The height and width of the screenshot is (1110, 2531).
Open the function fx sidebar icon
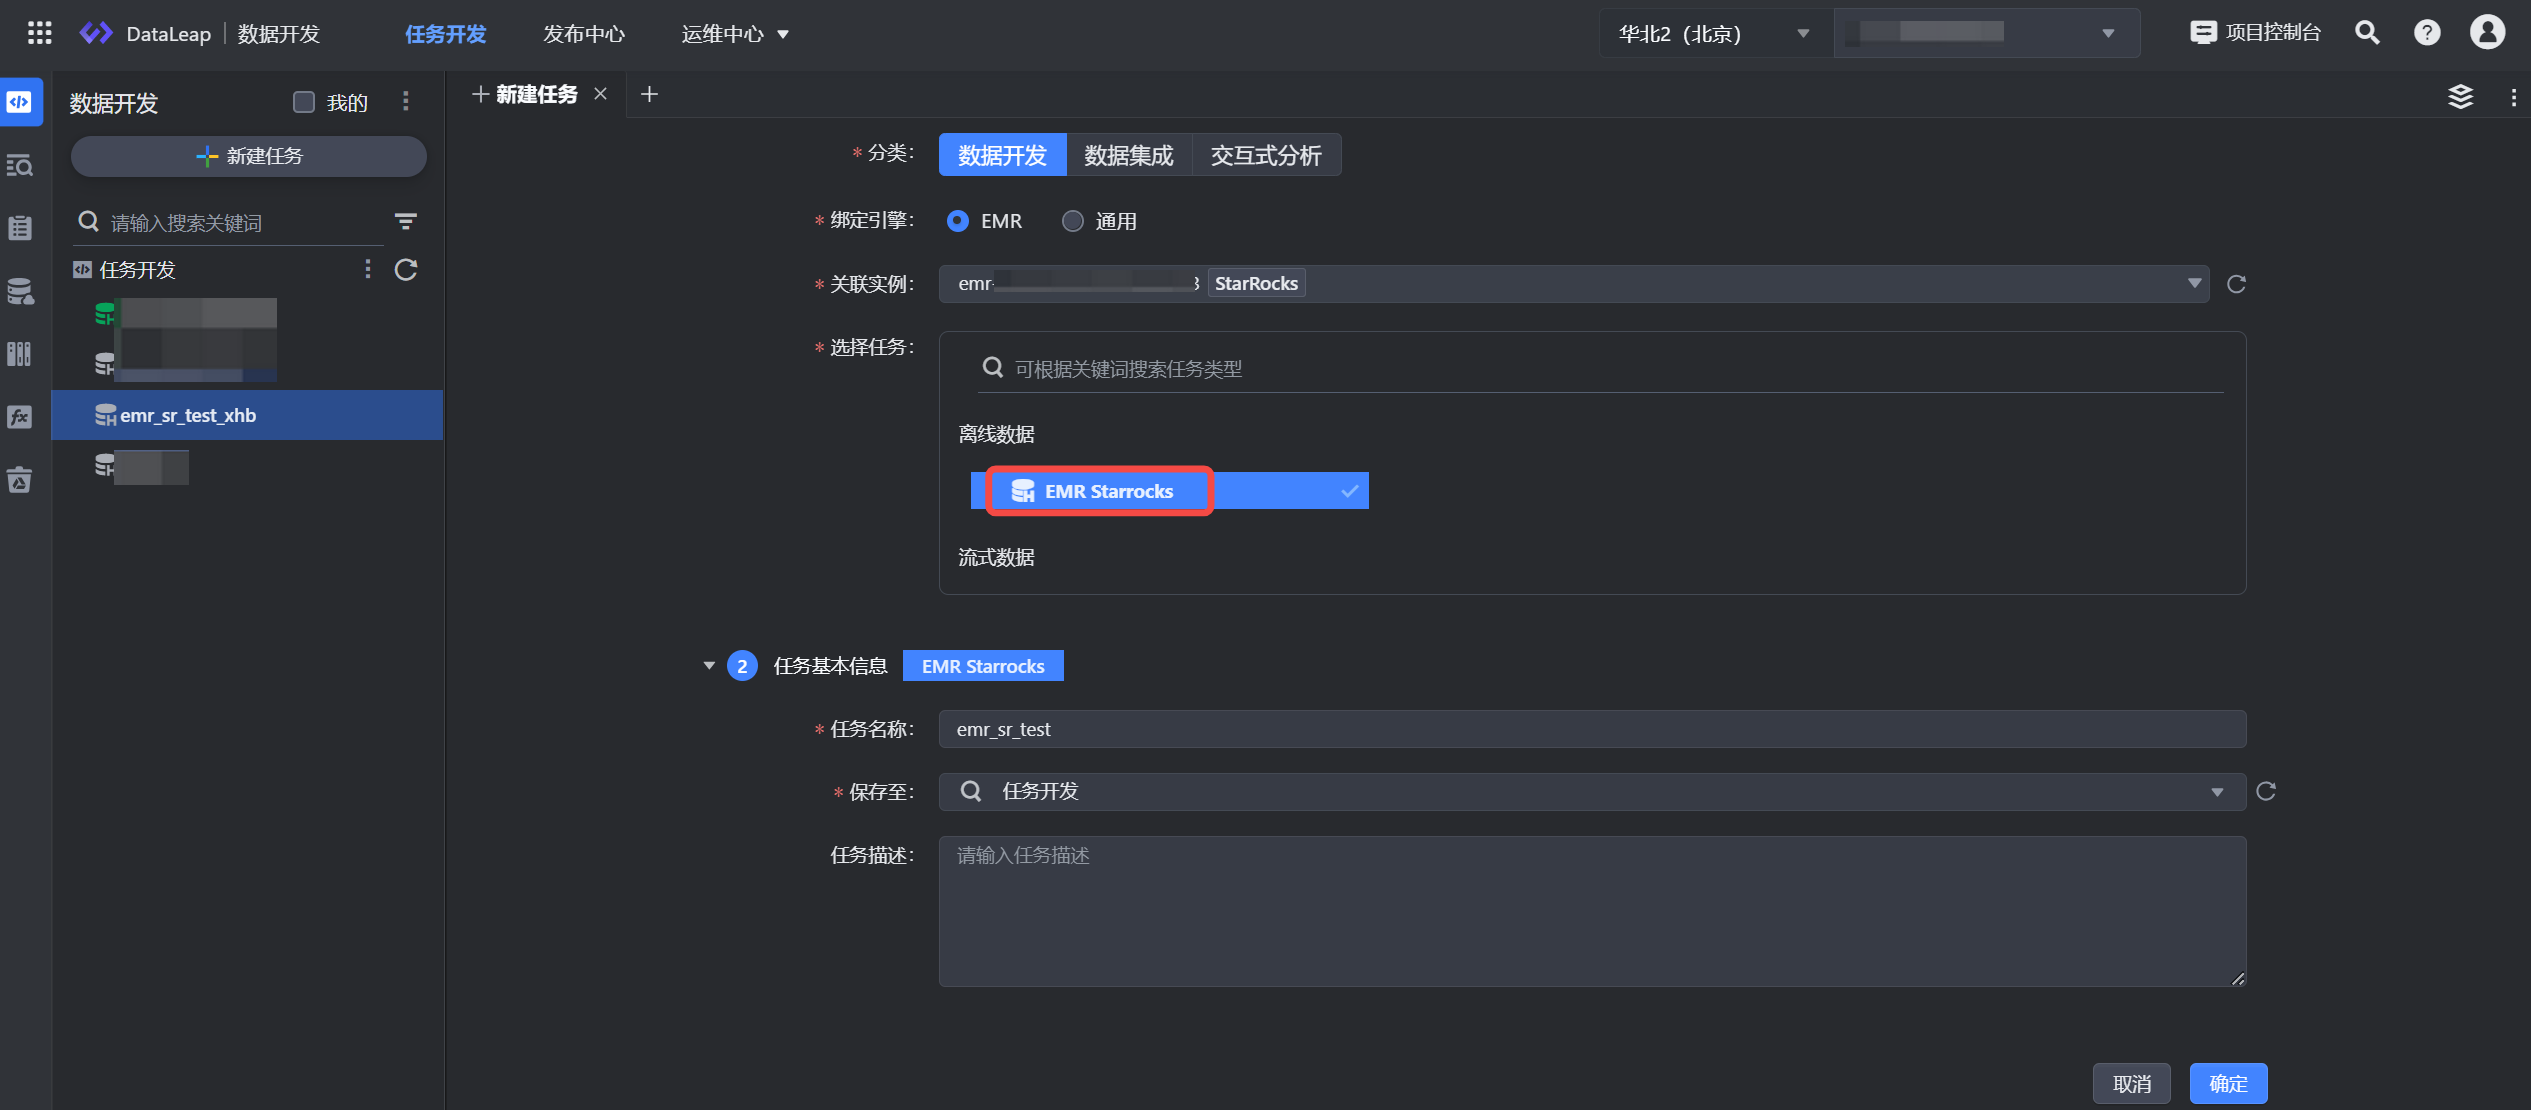[x=20, y=417]
